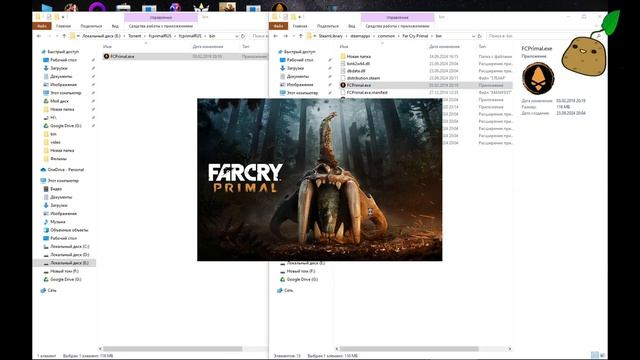This screenshot has width=640, height=360.
Task: Open Главная tab in left window
Action: pyautogui.click(x=63, y=26)
